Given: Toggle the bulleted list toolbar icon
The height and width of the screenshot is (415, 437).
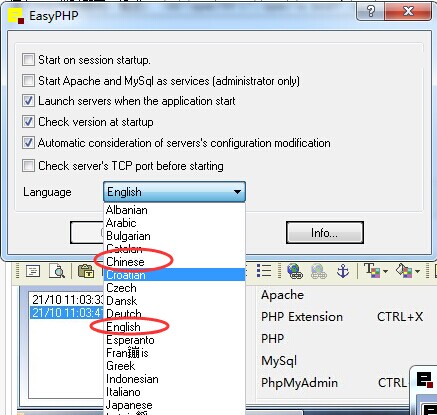Looking at the screenshot, I should [264, 270].
